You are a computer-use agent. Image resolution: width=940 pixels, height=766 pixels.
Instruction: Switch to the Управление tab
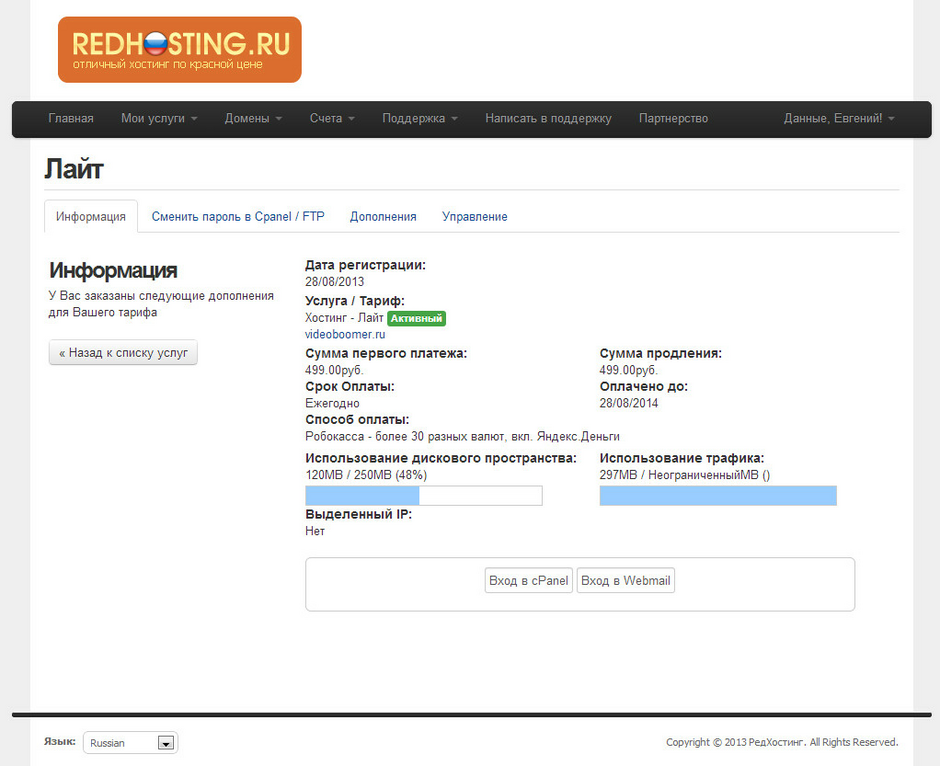[x=475, y=216]
